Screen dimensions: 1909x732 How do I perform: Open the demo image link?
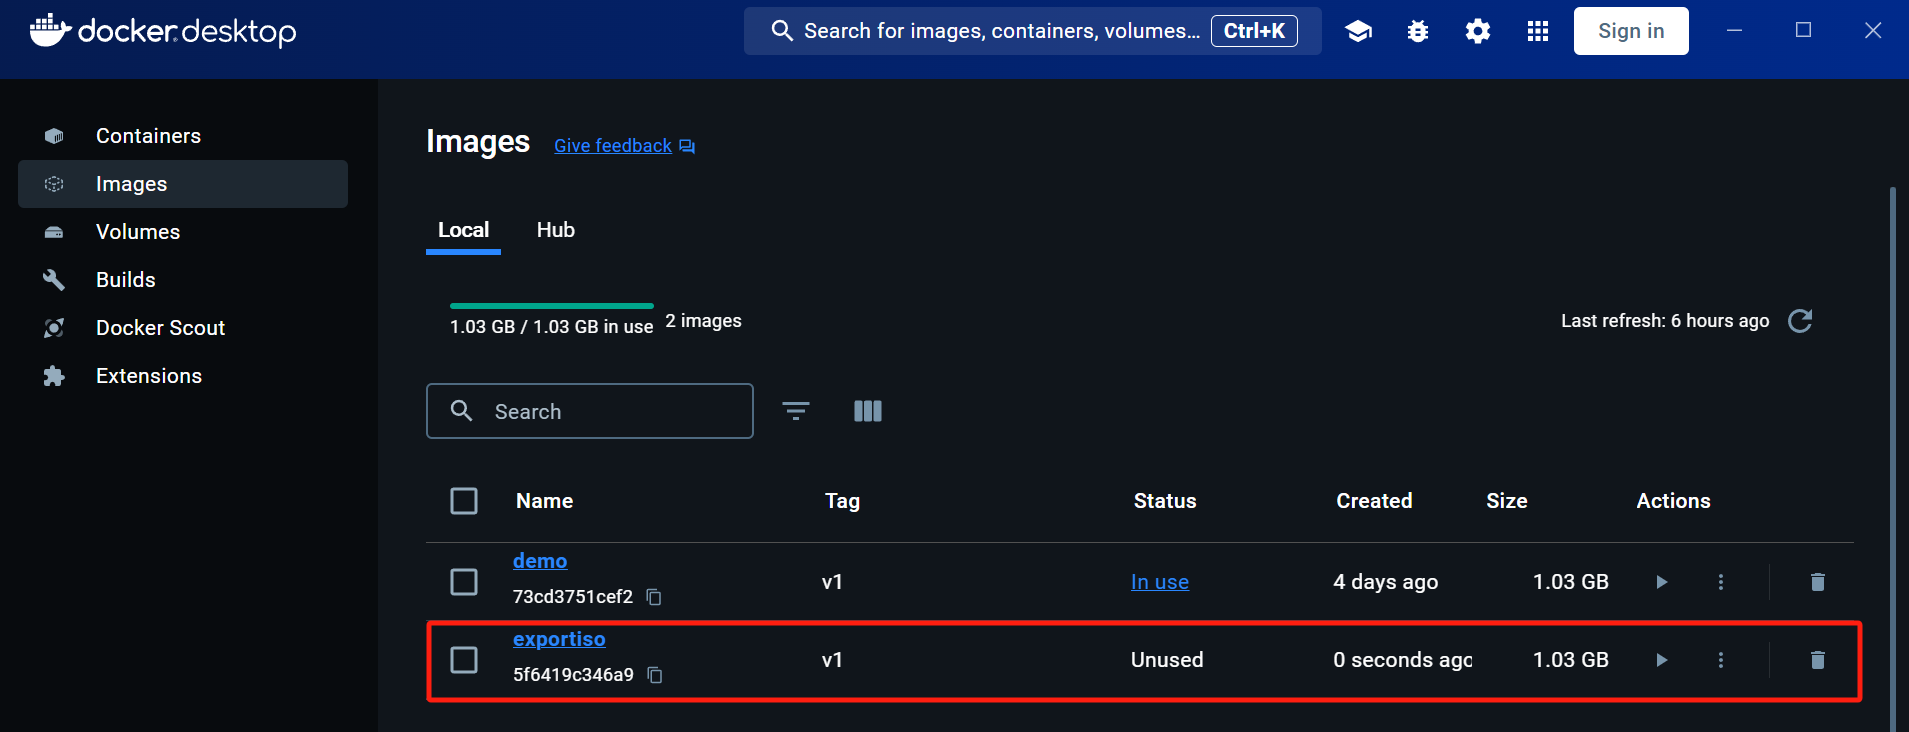[540, 561]
